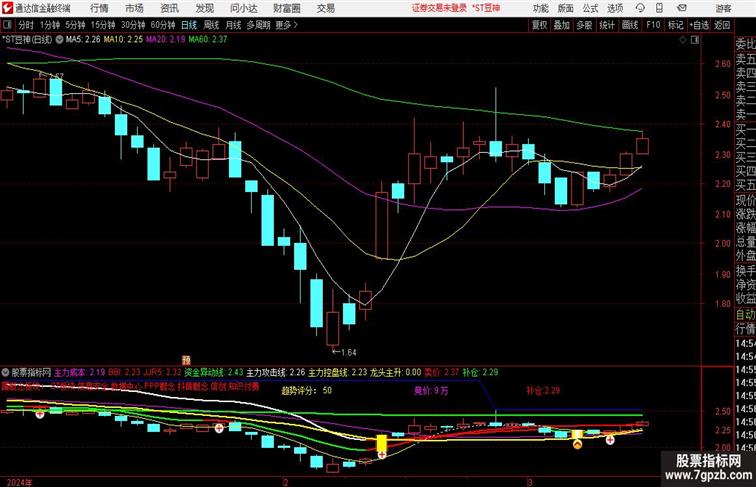
Task: Open the 选项 menu
Action: [x=615, y=8]
